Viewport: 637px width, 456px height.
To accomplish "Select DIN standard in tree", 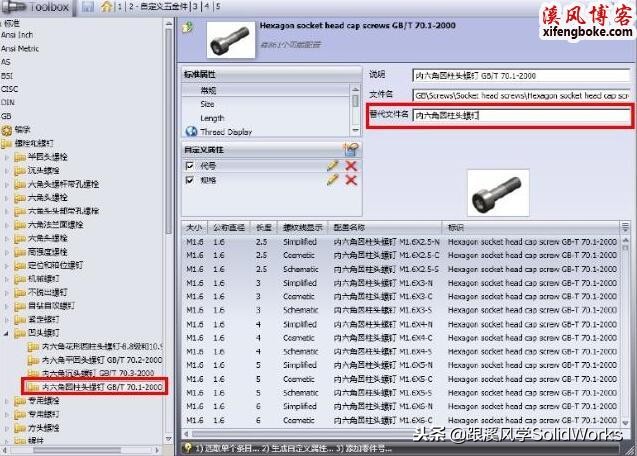I will (x=8, y=102).
